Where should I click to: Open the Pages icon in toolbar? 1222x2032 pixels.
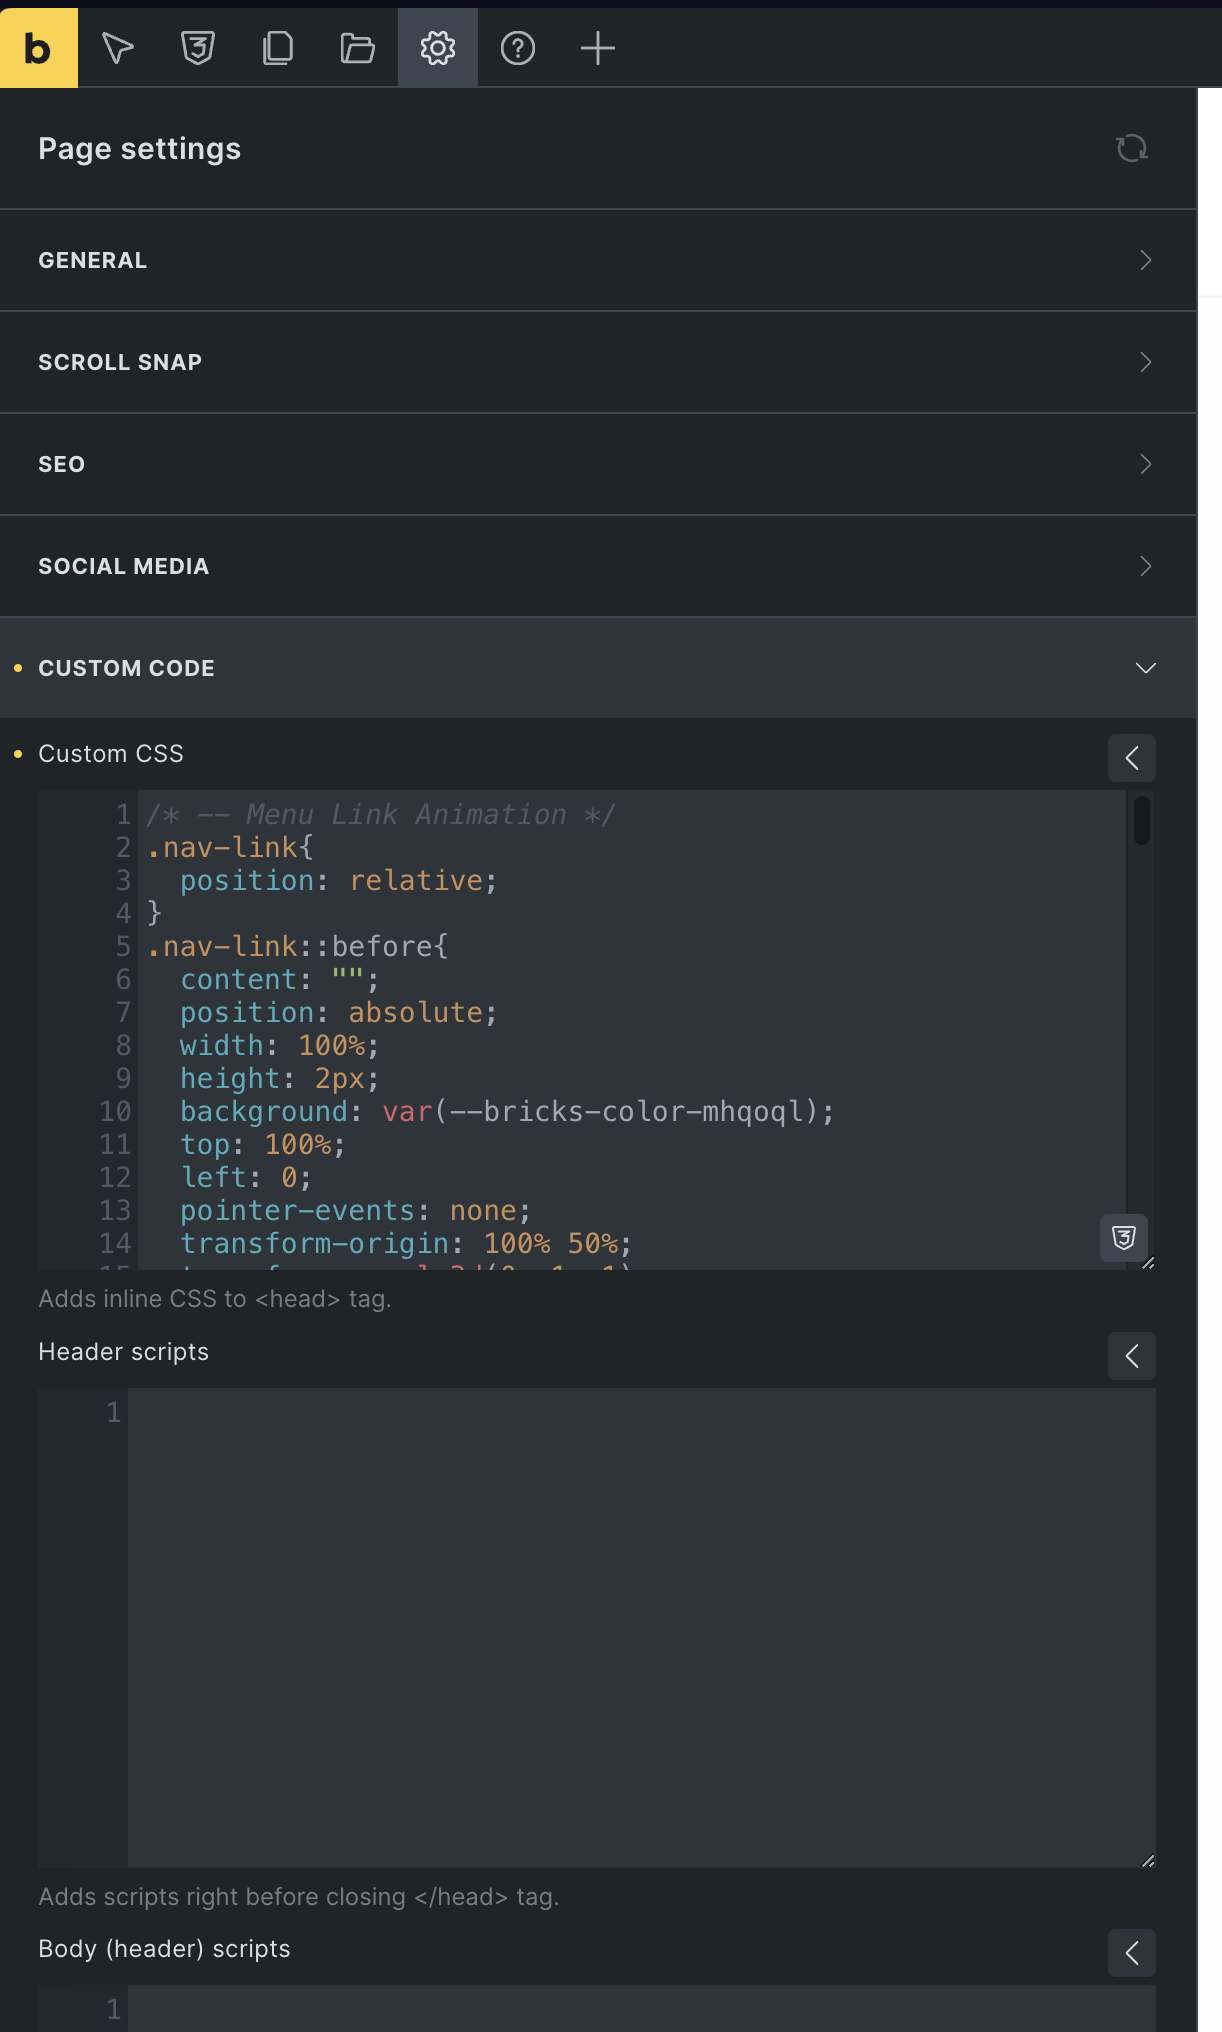click(x=278, y=48)
